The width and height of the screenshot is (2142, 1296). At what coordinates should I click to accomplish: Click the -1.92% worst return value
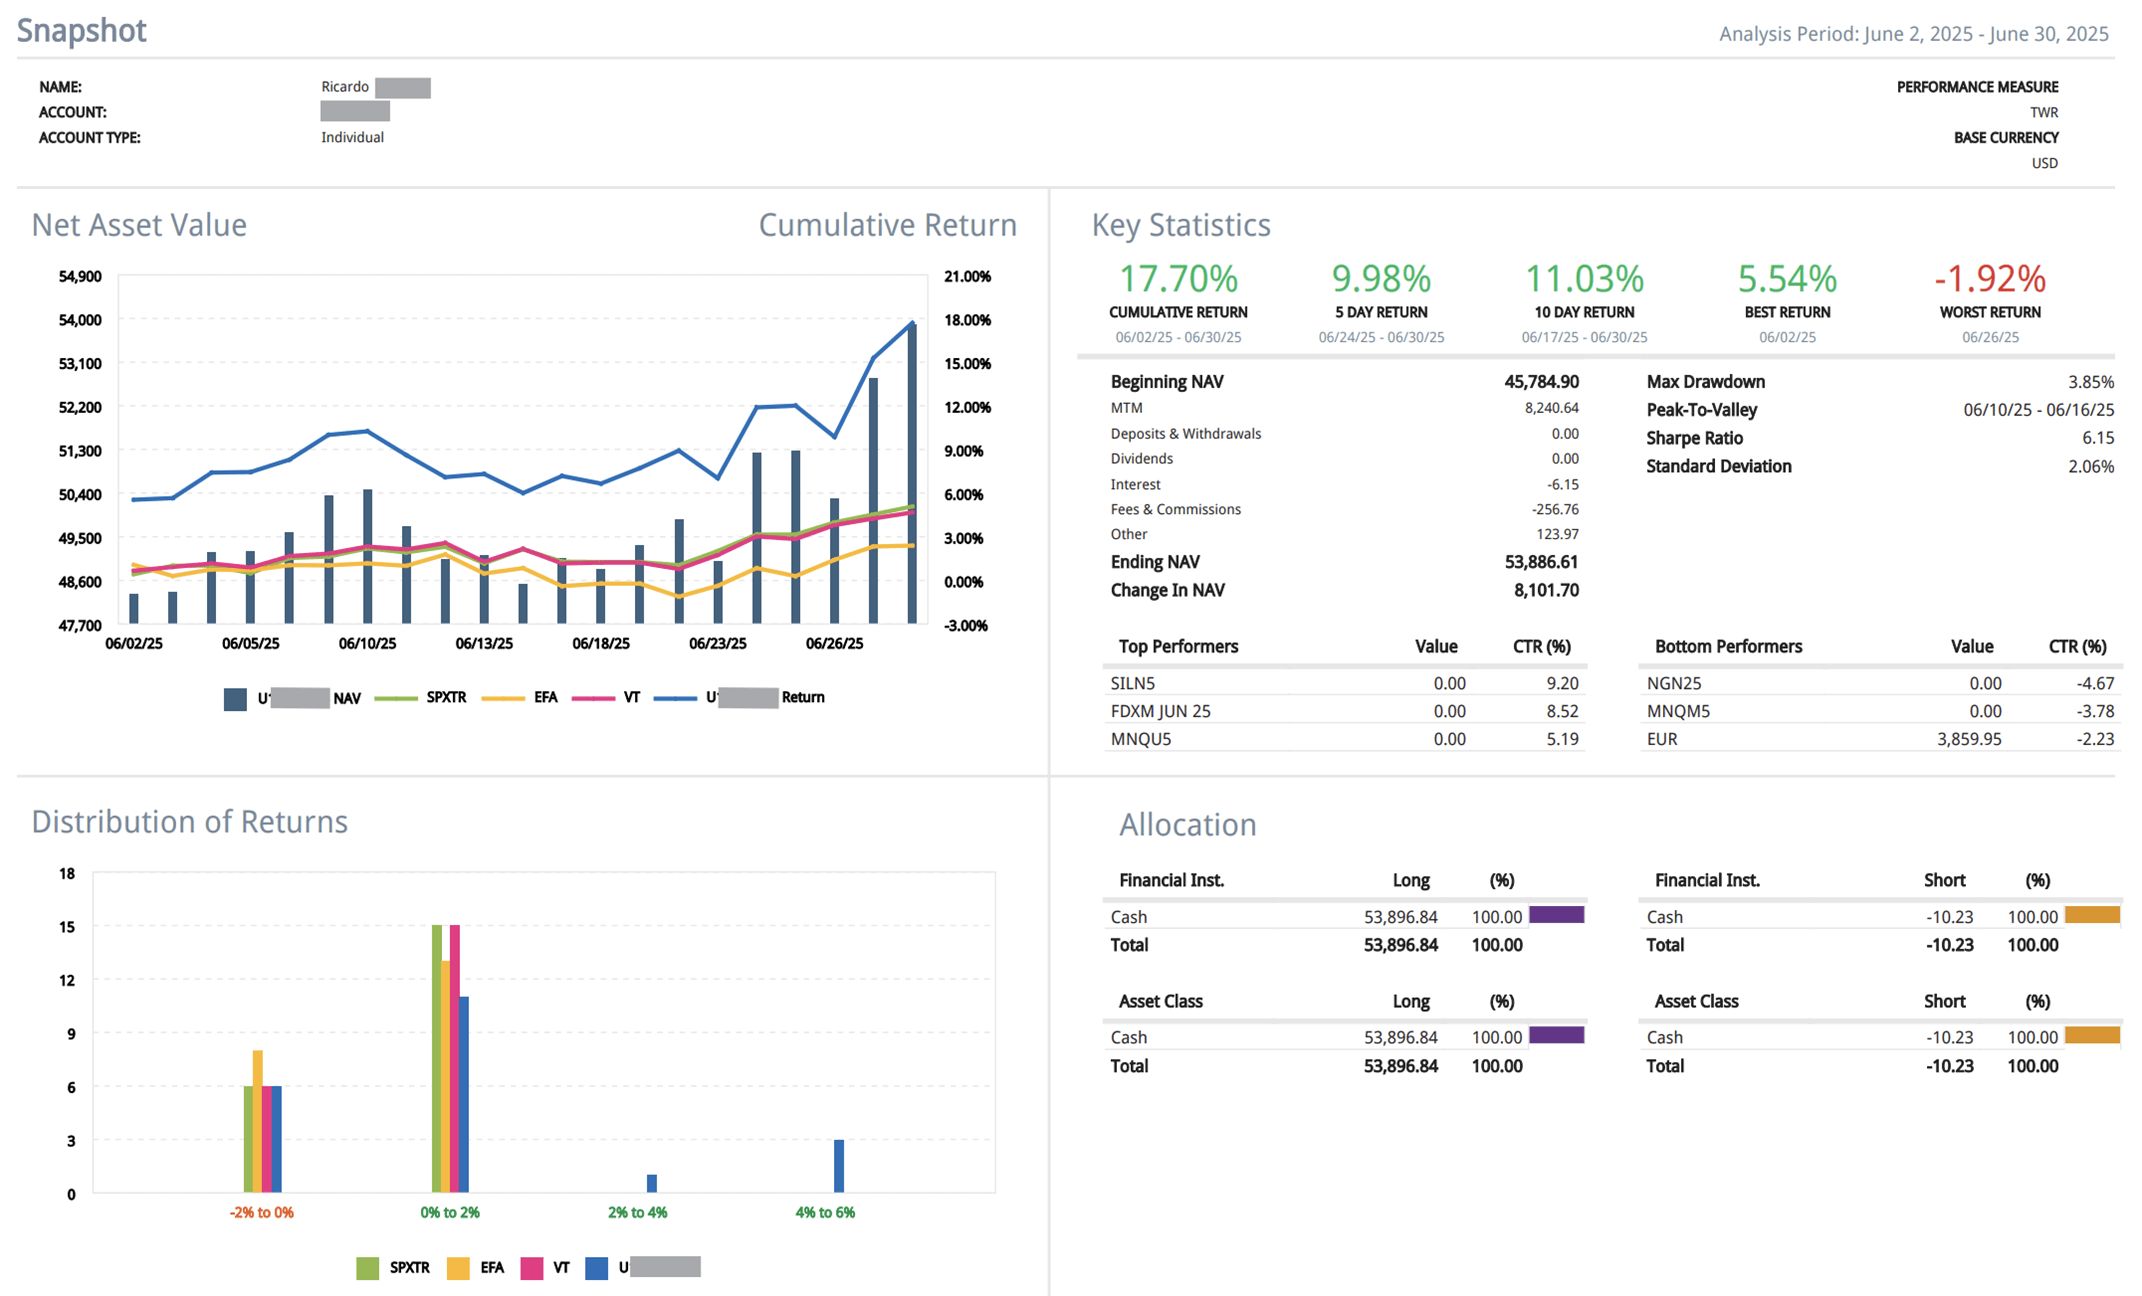1989,279
